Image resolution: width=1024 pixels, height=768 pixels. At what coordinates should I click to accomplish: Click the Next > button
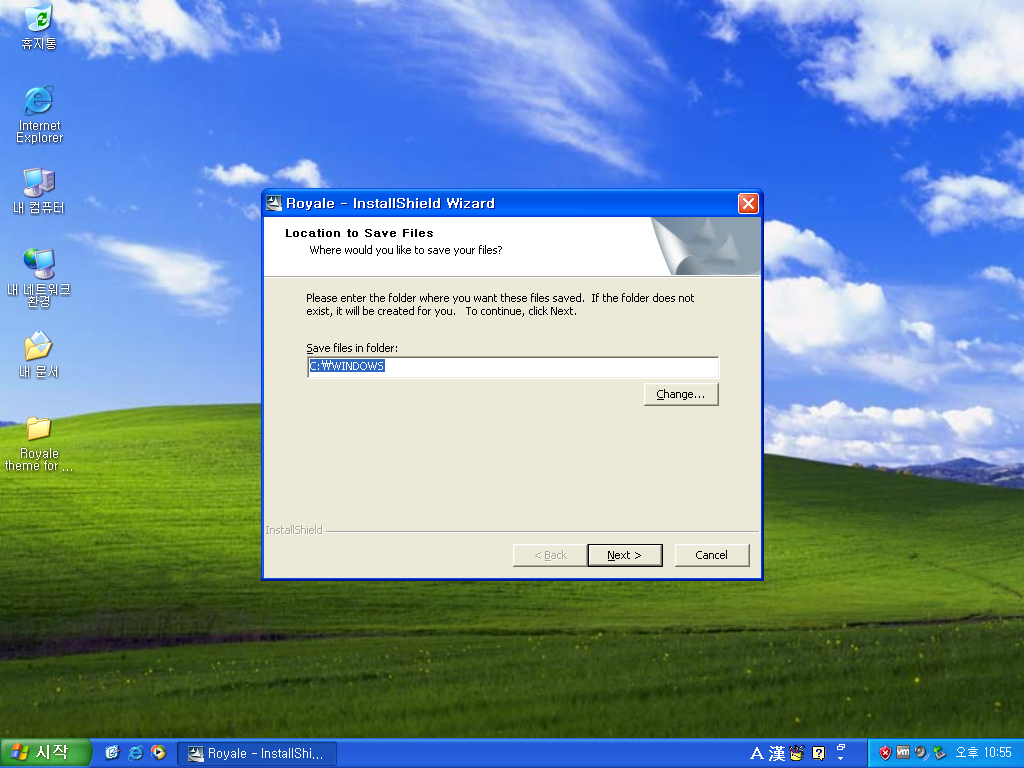tap(624, 555)
